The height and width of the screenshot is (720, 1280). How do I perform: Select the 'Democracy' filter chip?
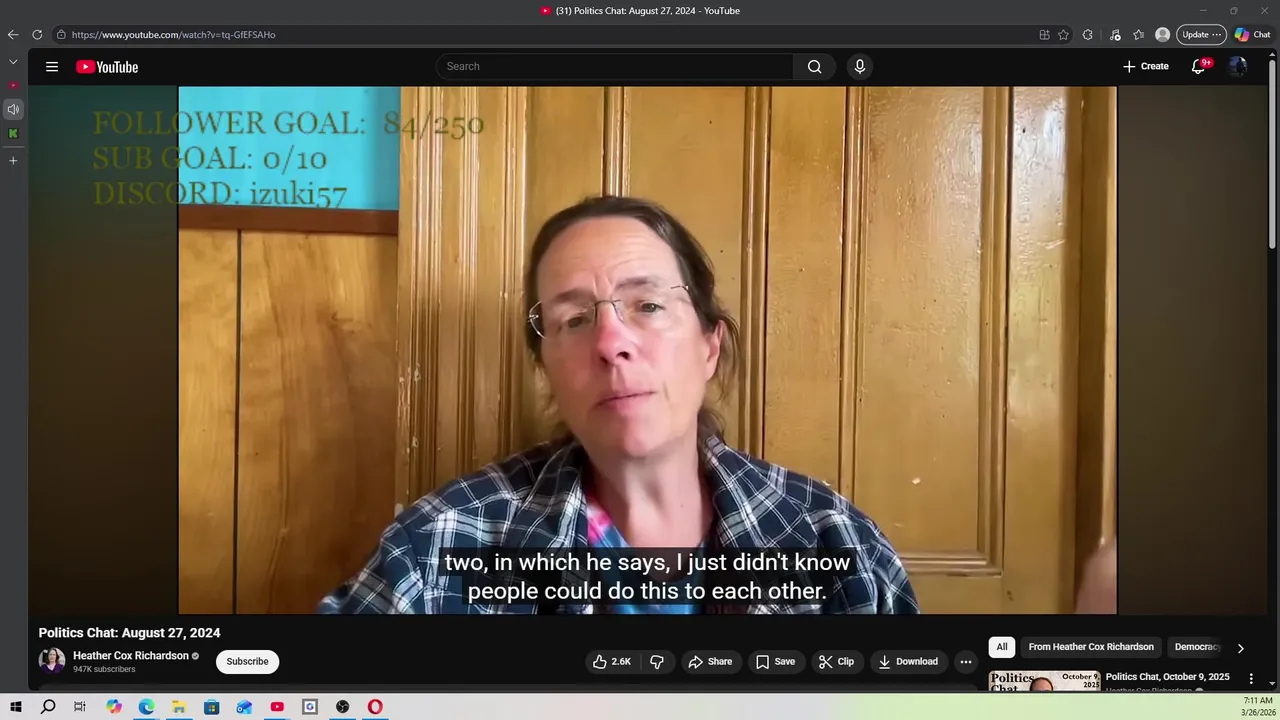[1197, 647]
